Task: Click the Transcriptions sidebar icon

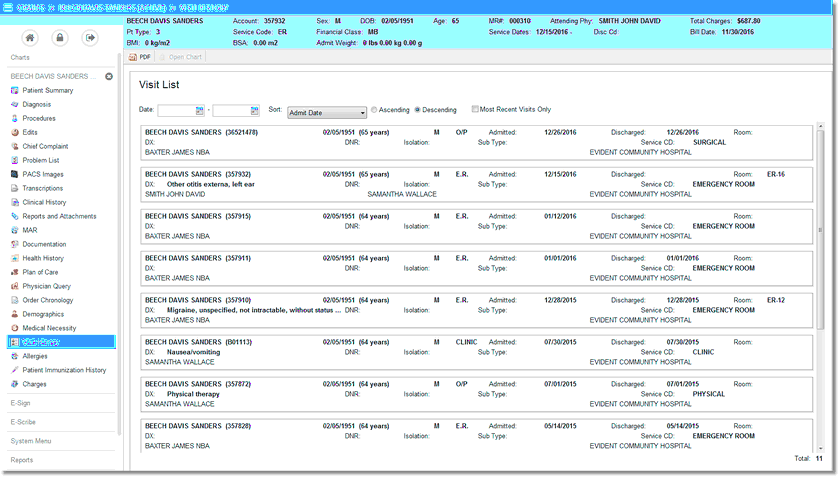Action: [x=15, y=188]
